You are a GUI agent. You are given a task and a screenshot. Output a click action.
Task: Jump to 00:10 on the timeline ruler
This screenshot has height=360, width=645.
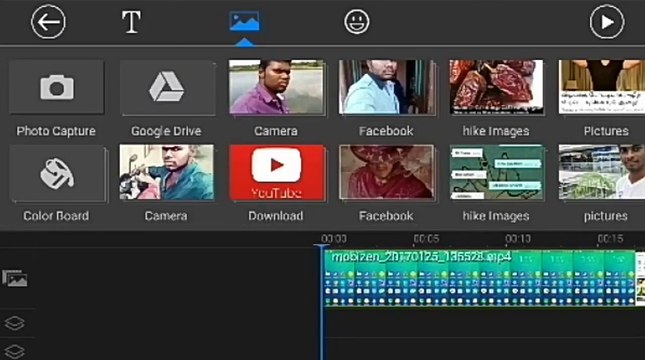click(518, 239)
